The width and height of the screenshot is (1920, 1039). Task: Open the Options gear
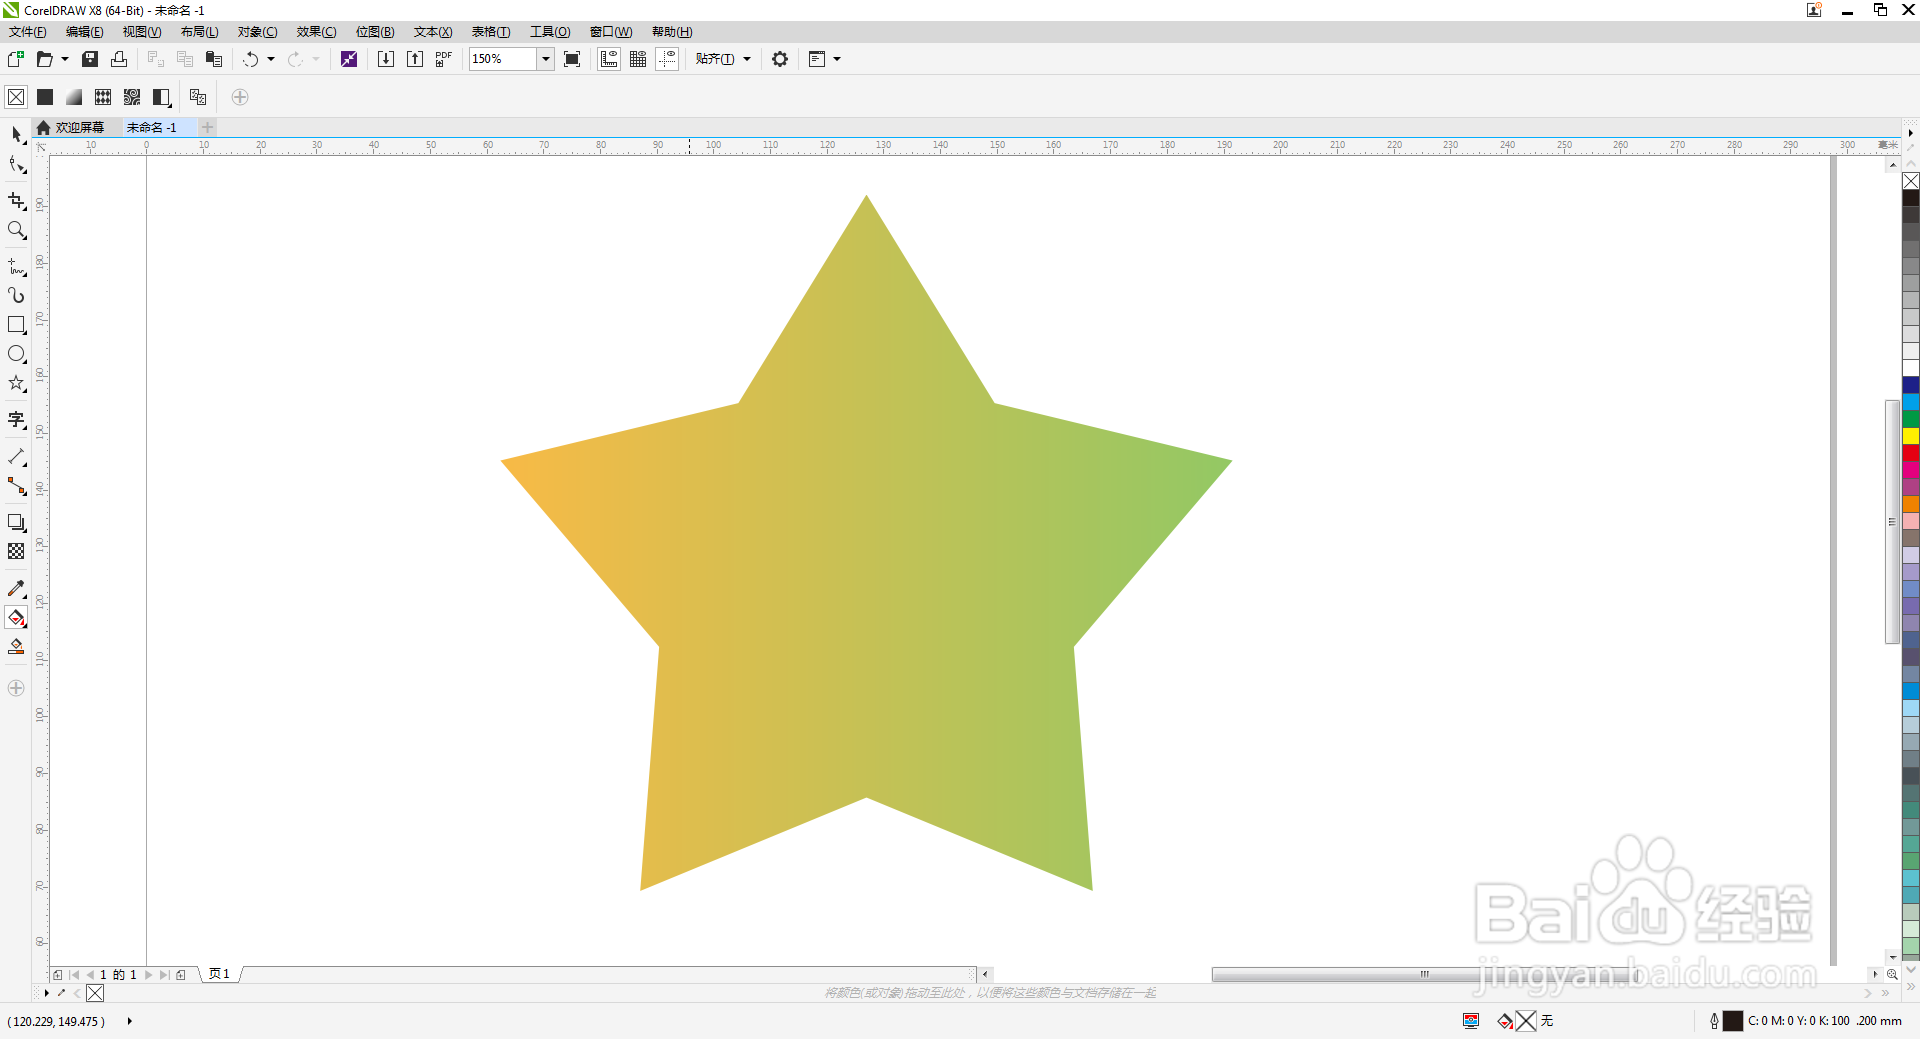(780, 59)
